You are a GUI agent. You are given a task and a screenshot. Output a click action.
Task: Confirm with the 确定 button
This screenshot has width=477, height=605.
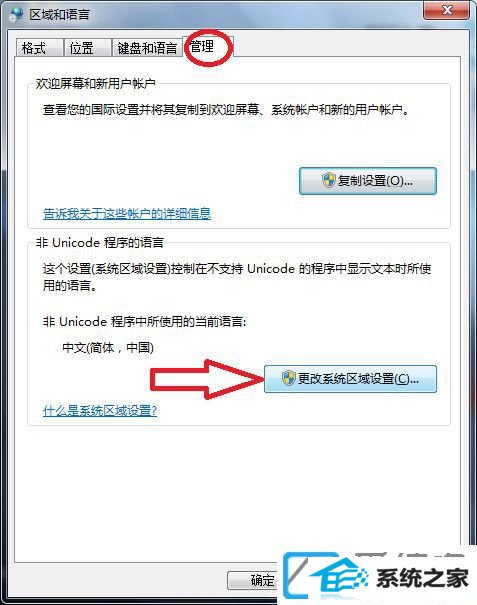click(253, 580)
